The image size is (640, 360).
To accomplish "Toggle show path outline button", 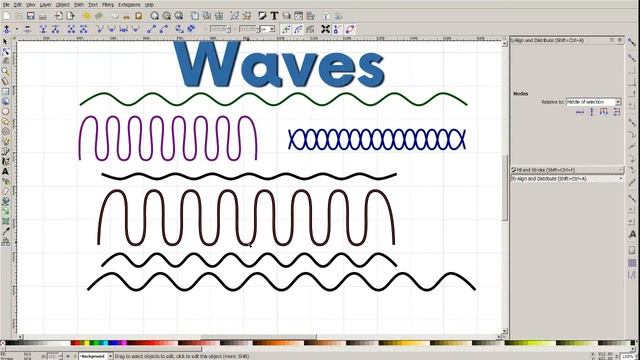I will click(349, 29).
